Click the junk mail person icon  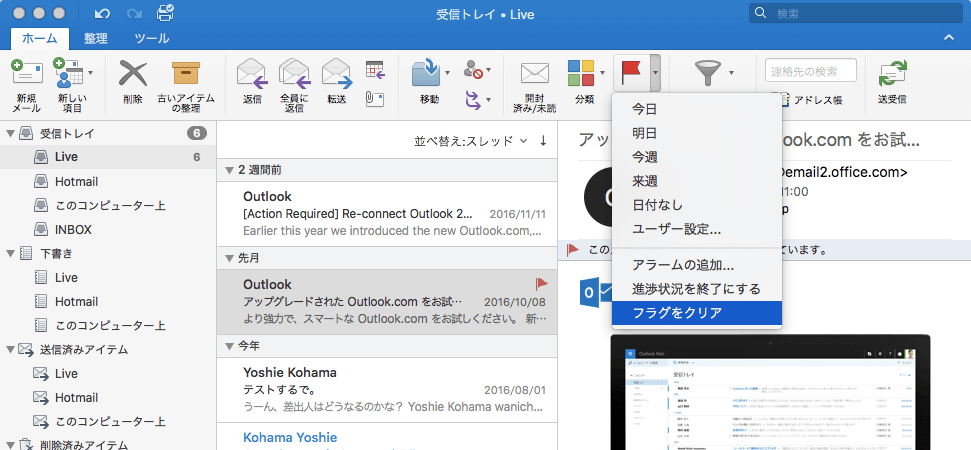pos(473,70)
